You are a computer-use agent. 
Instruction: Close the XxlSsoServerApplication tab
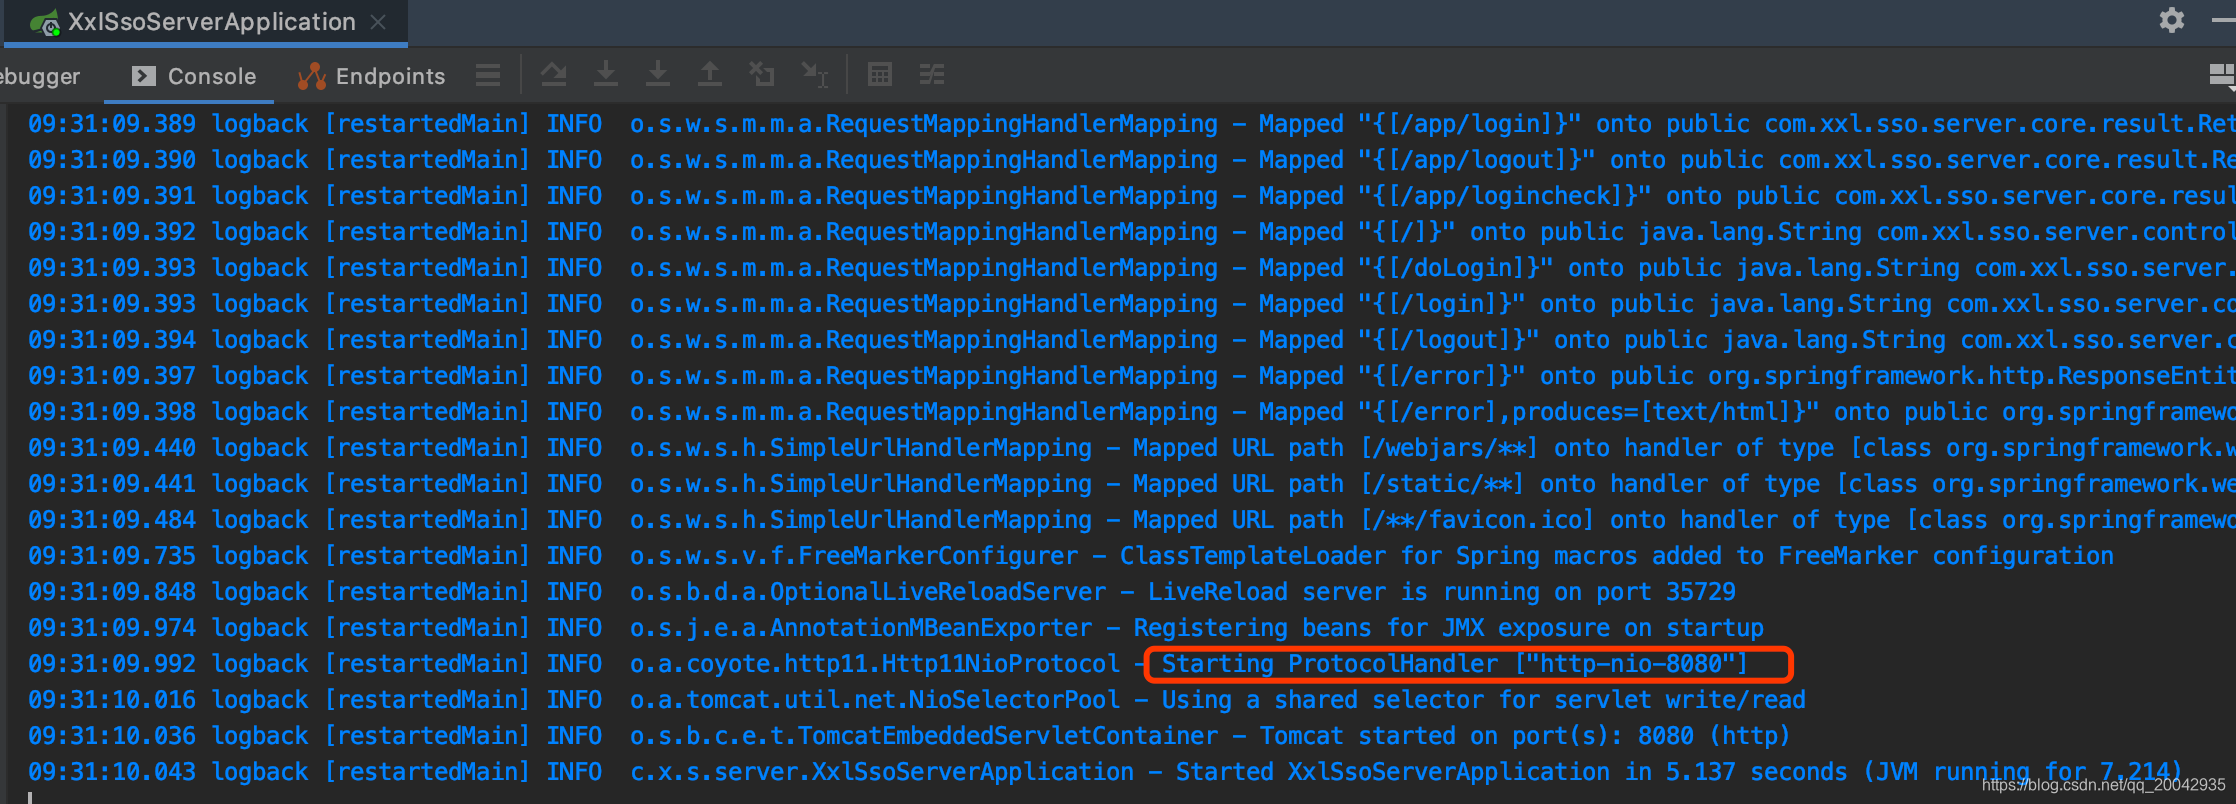[x=378, y=22]
